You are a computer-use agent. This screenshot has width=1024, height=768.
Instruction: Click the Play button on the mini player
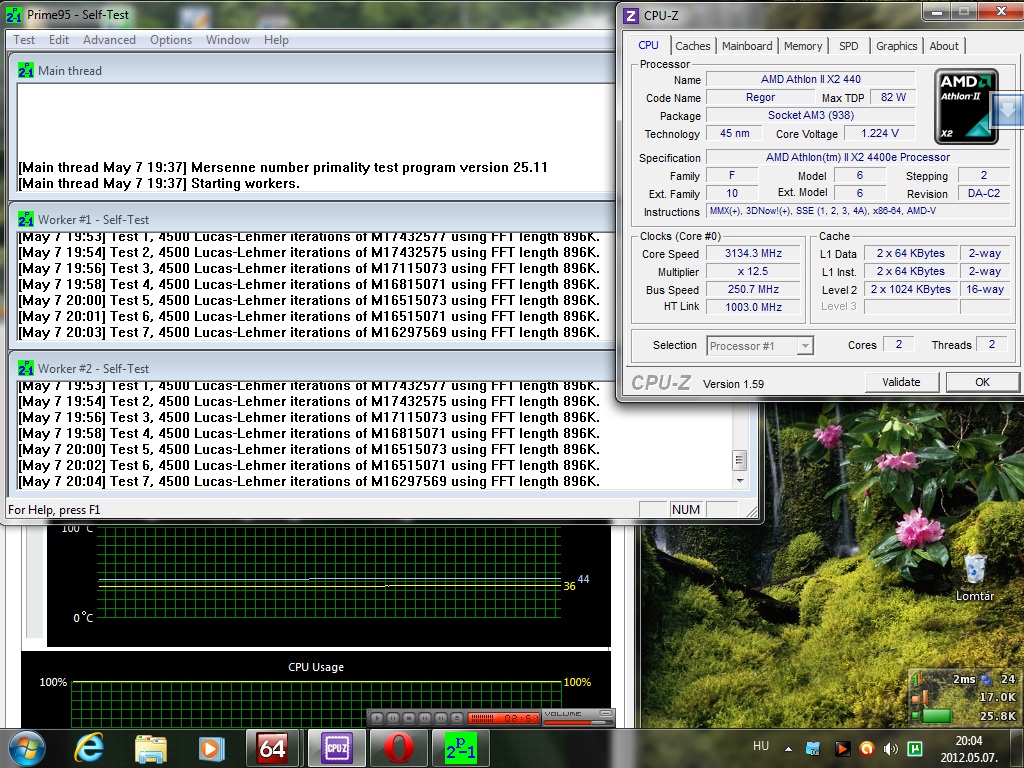tap(377, 718)
